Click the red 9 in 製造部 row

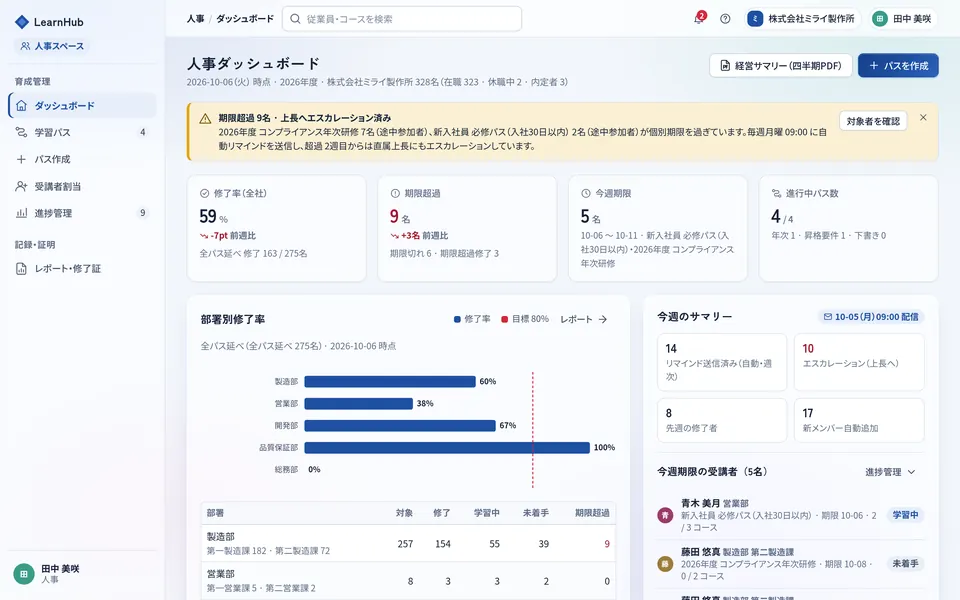tap(607, 544)
